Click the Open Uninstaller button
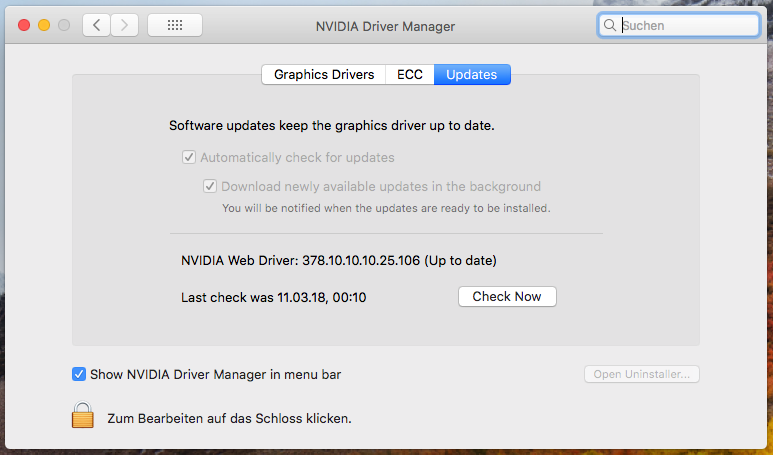 click(x=642, y=374)
